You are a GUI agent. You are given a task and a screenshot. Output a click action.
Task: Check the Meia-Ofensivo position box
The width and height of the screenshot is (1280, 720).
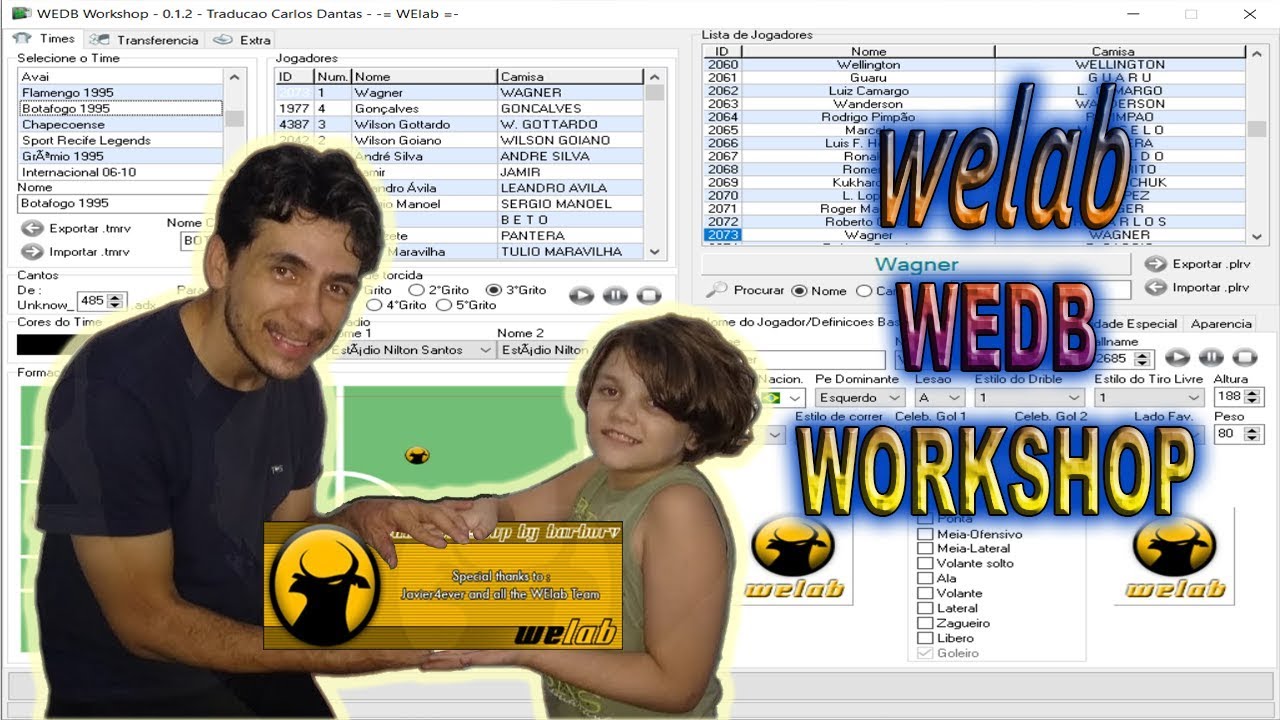tap(925, 534)
